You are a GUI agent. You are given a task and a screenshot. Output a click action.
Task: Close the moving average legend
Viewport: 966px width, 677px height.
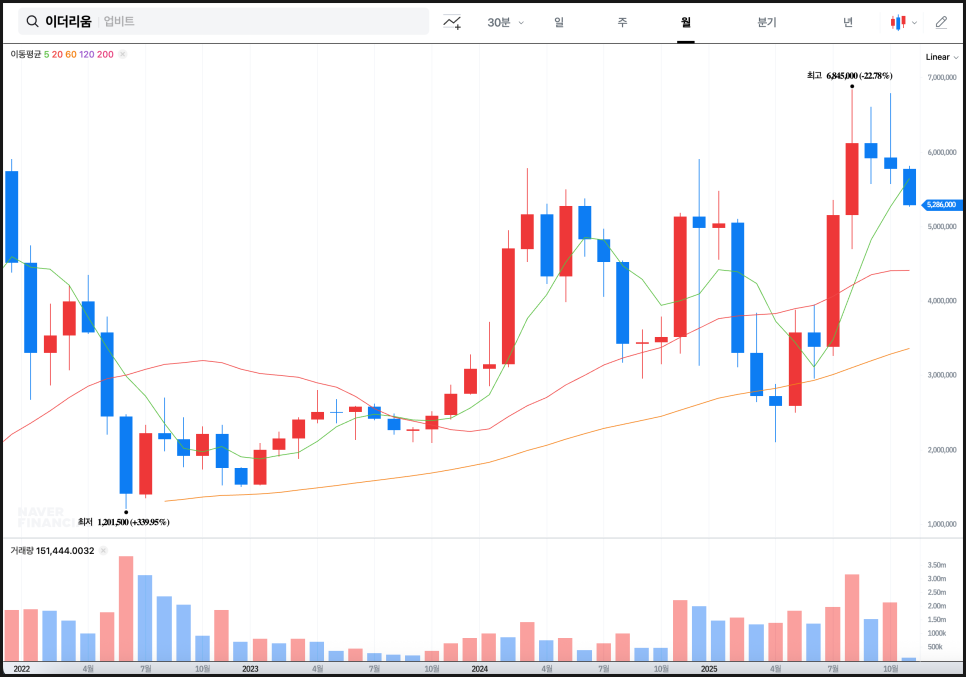[x=122, y=54]
